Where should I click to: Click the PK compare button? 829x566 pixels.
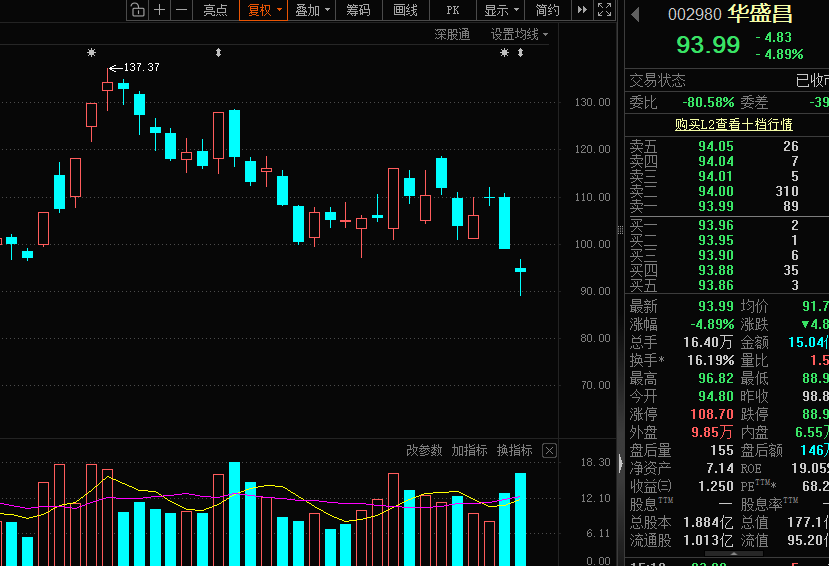click(453, 10)
